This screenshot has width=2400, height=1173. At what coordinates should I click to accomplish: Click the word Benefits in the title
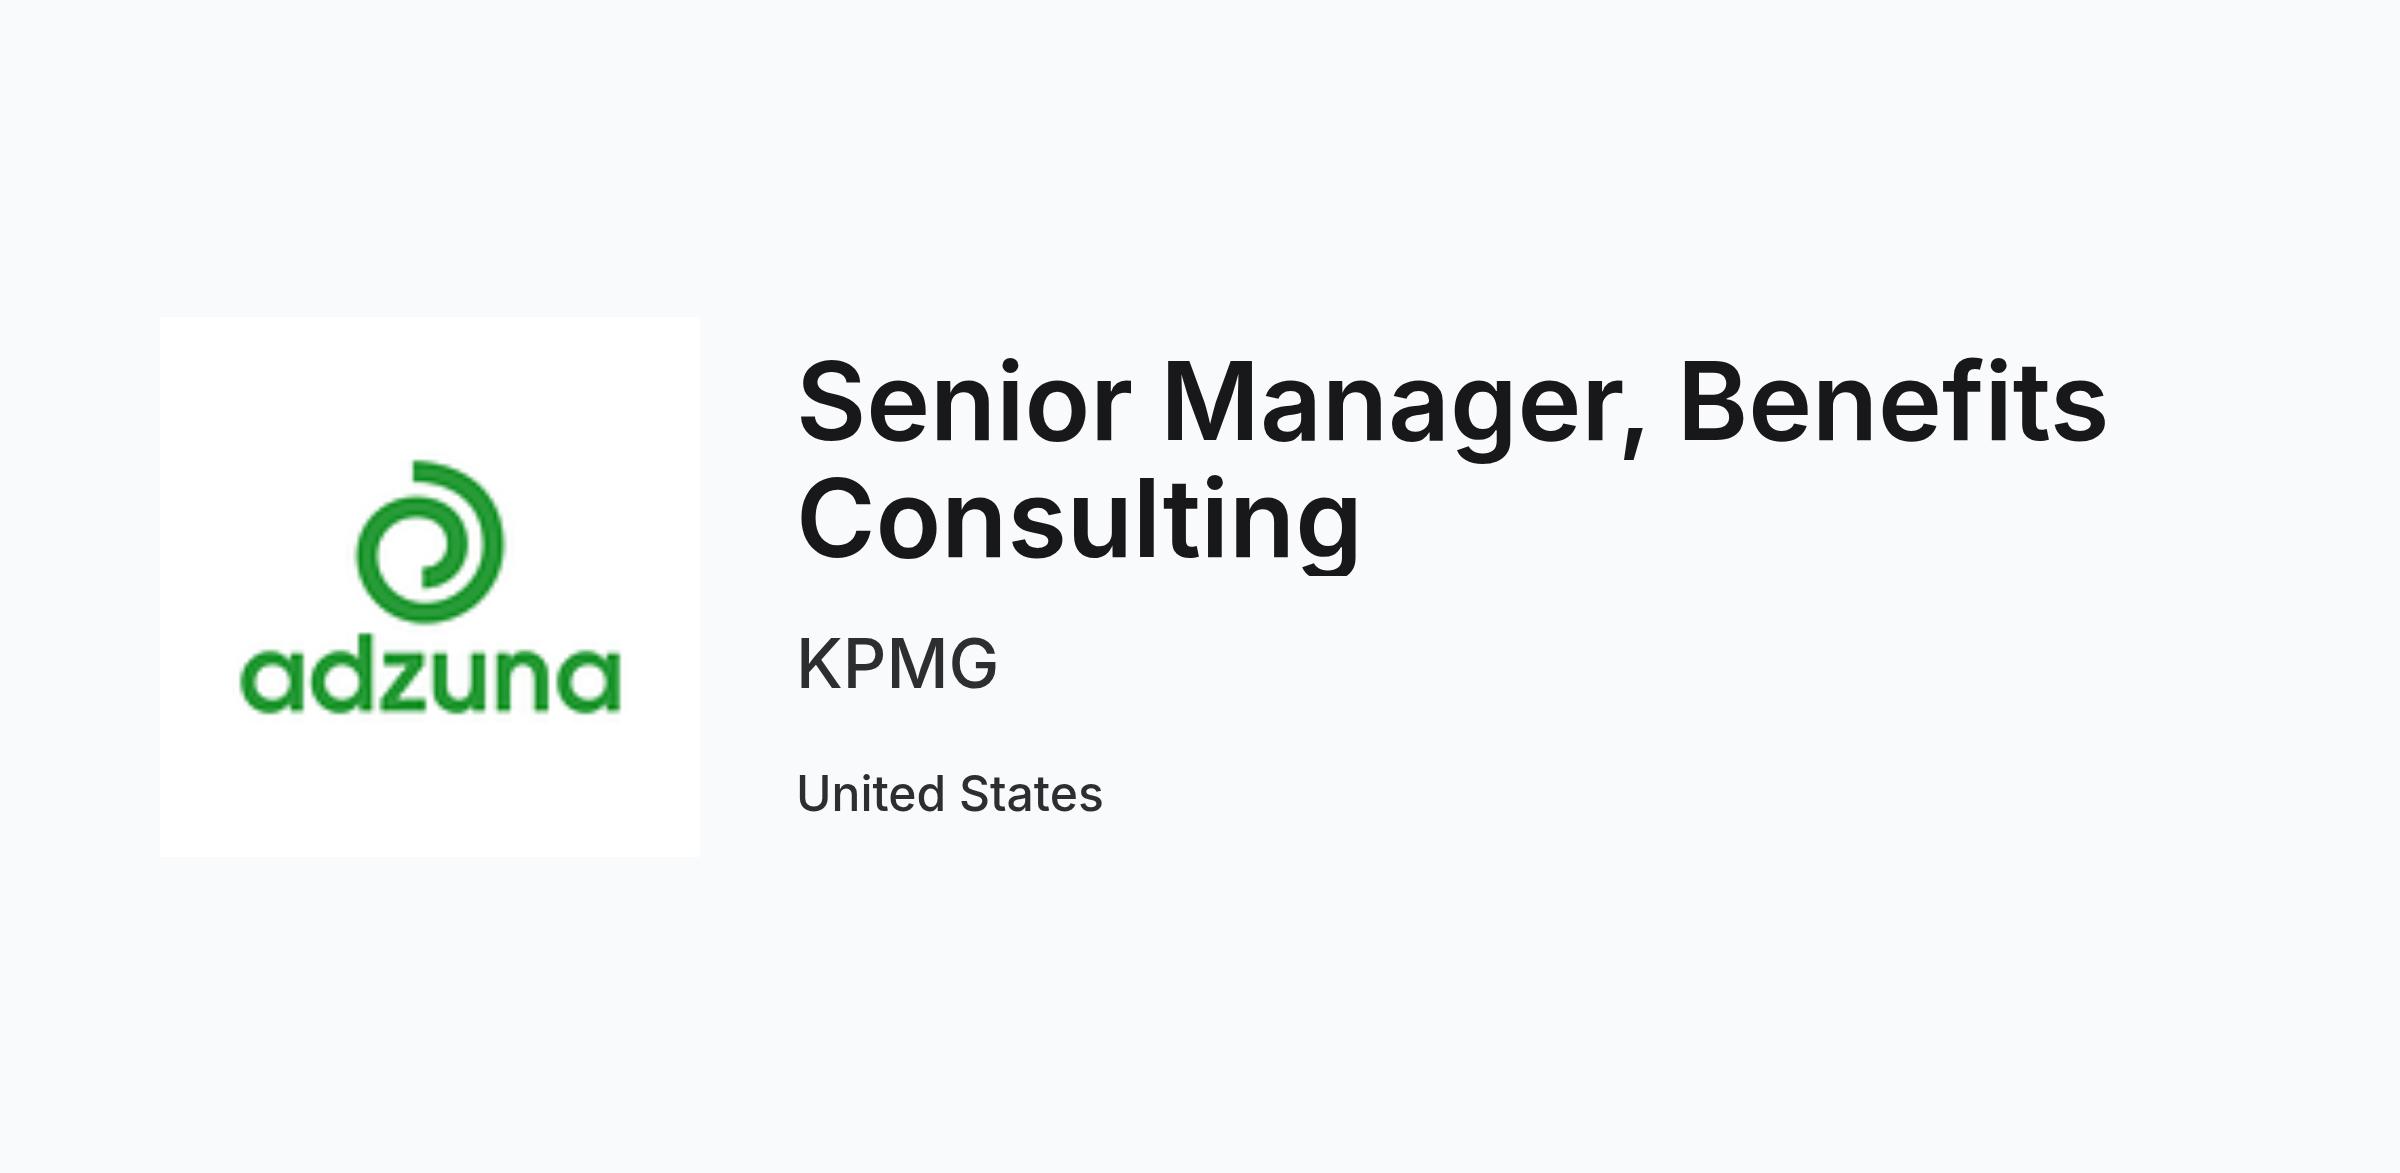1893,402
